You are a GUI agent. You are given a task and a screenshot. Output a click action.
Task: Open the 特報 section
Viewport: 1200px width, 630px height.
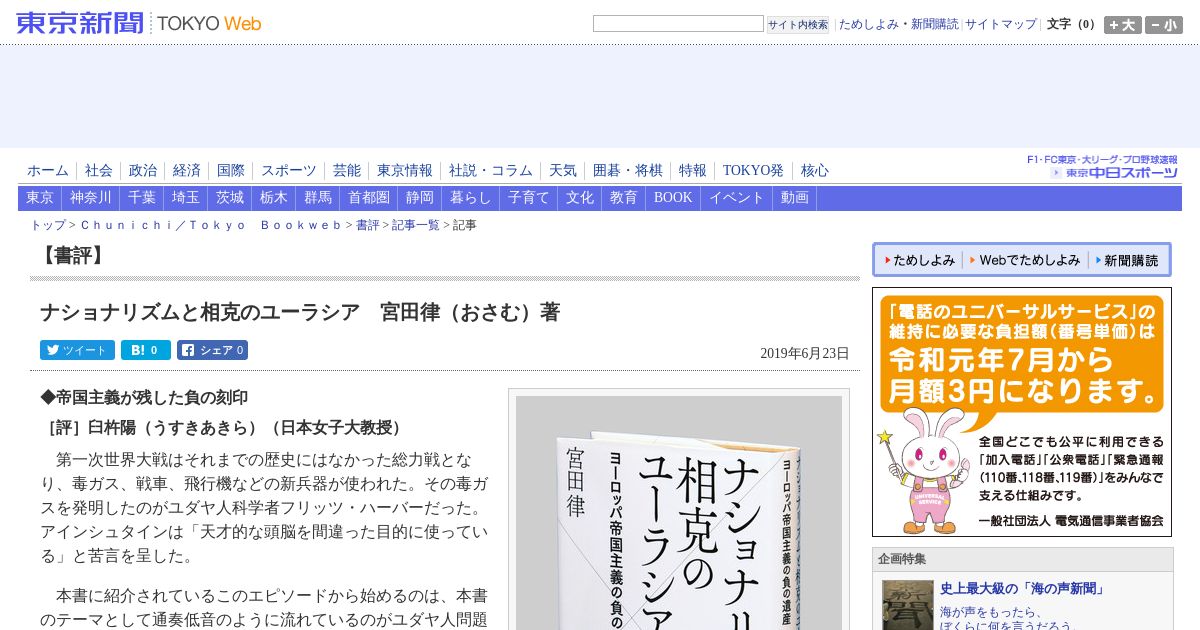pos(693,171)
